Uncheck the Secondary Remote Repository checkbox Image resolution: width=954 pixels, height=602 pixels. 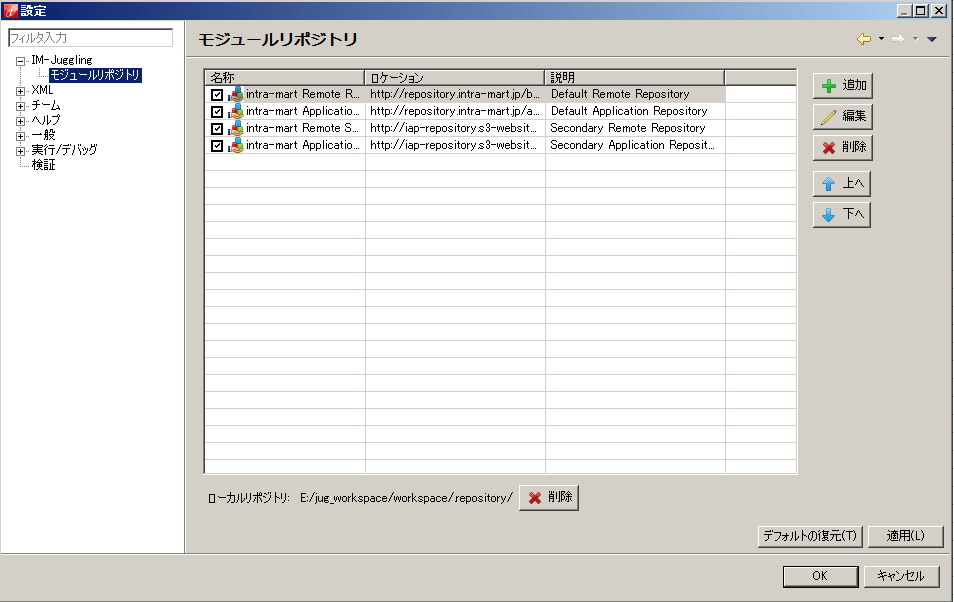point(217,129)
